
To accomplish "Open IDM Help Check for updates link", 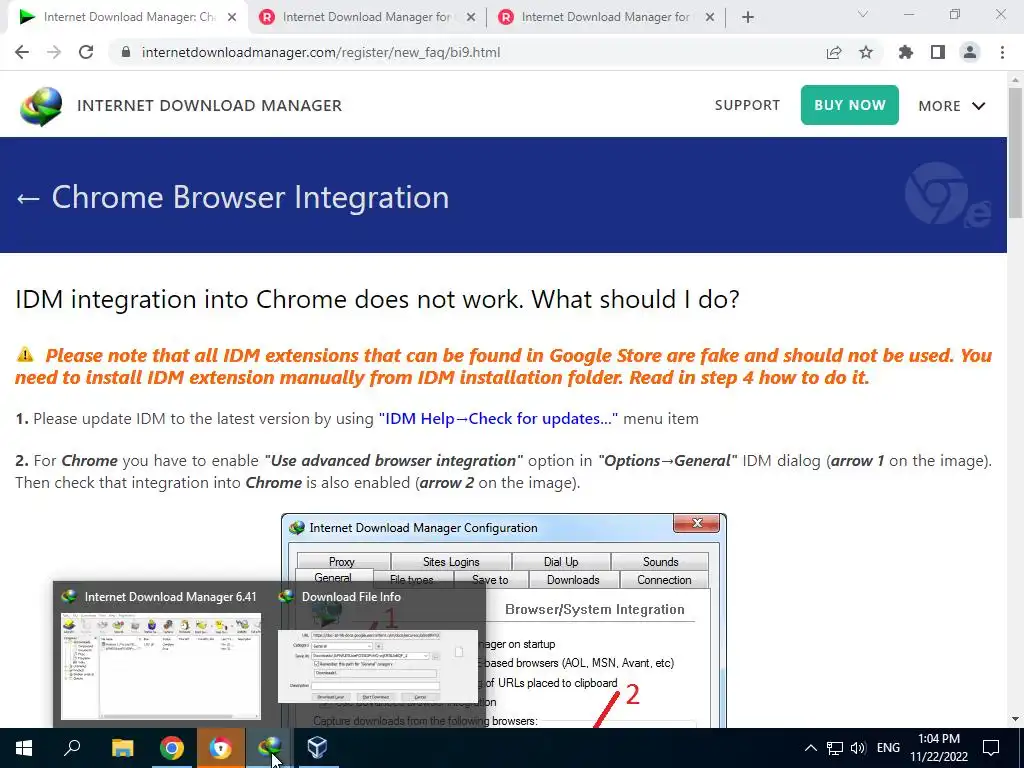I will point(498,419).
